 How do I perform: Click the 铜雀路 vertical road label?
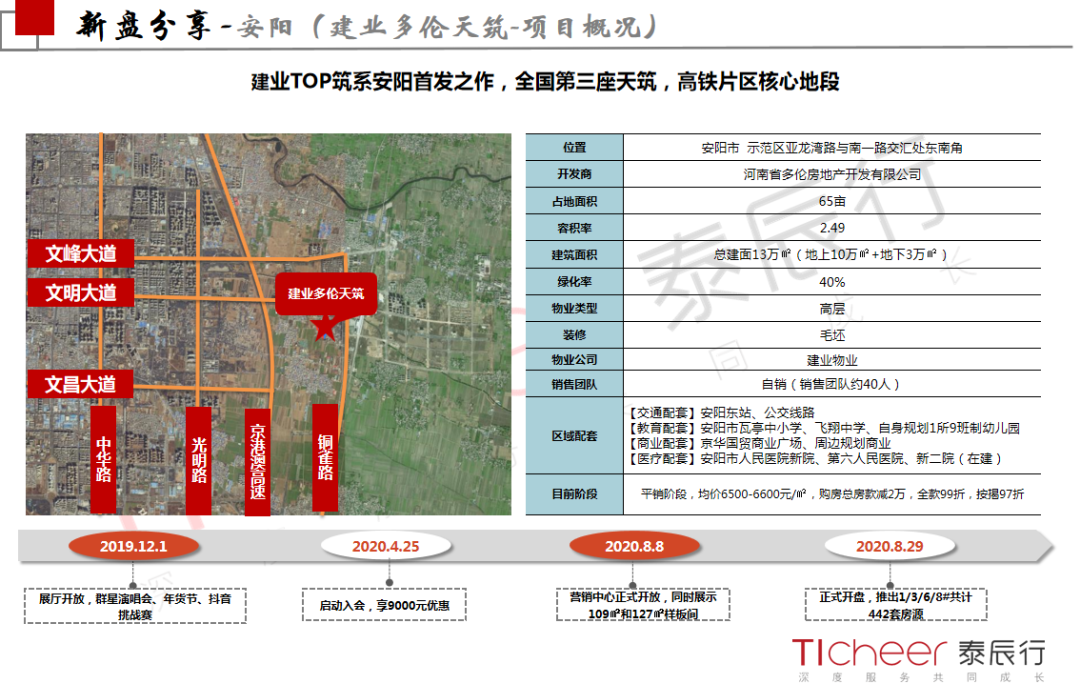[x=325, y=458]
